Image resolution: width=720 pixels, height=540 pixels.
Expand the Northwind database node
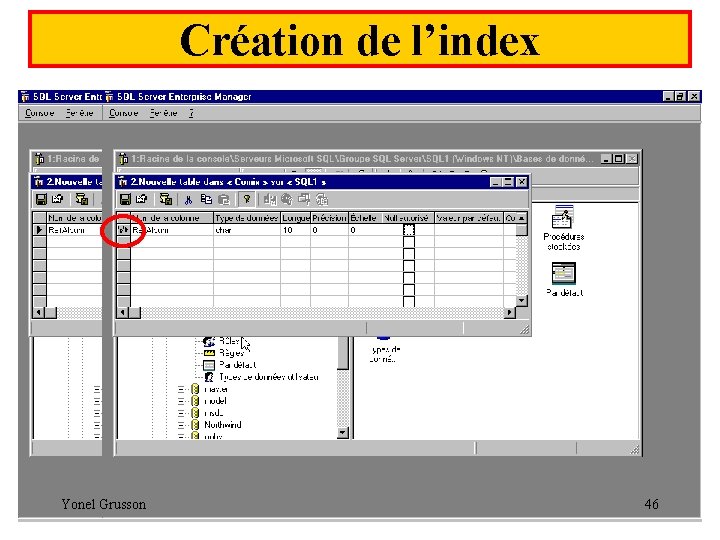point(181,425)
